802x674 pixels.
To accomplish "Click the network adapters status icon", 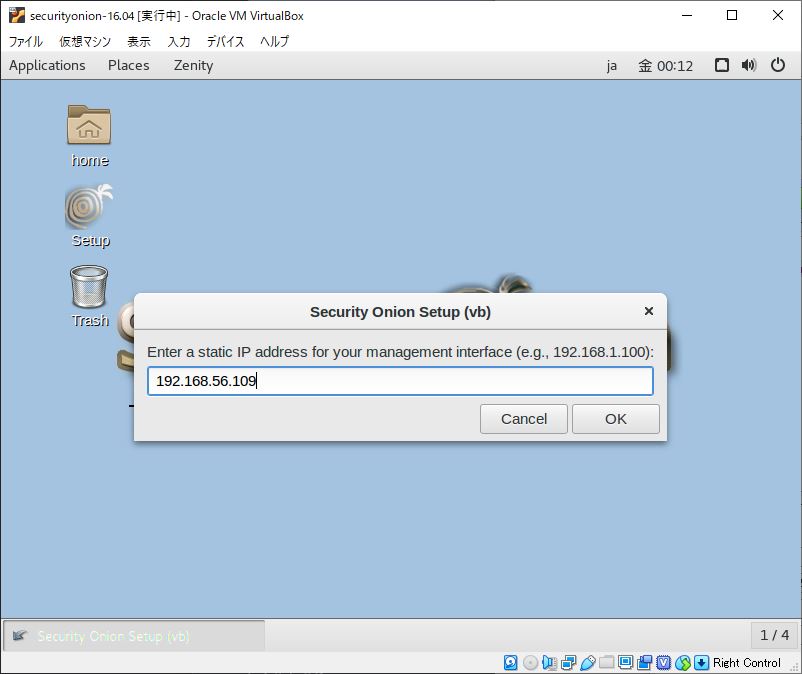I will [x=568, y=663].
